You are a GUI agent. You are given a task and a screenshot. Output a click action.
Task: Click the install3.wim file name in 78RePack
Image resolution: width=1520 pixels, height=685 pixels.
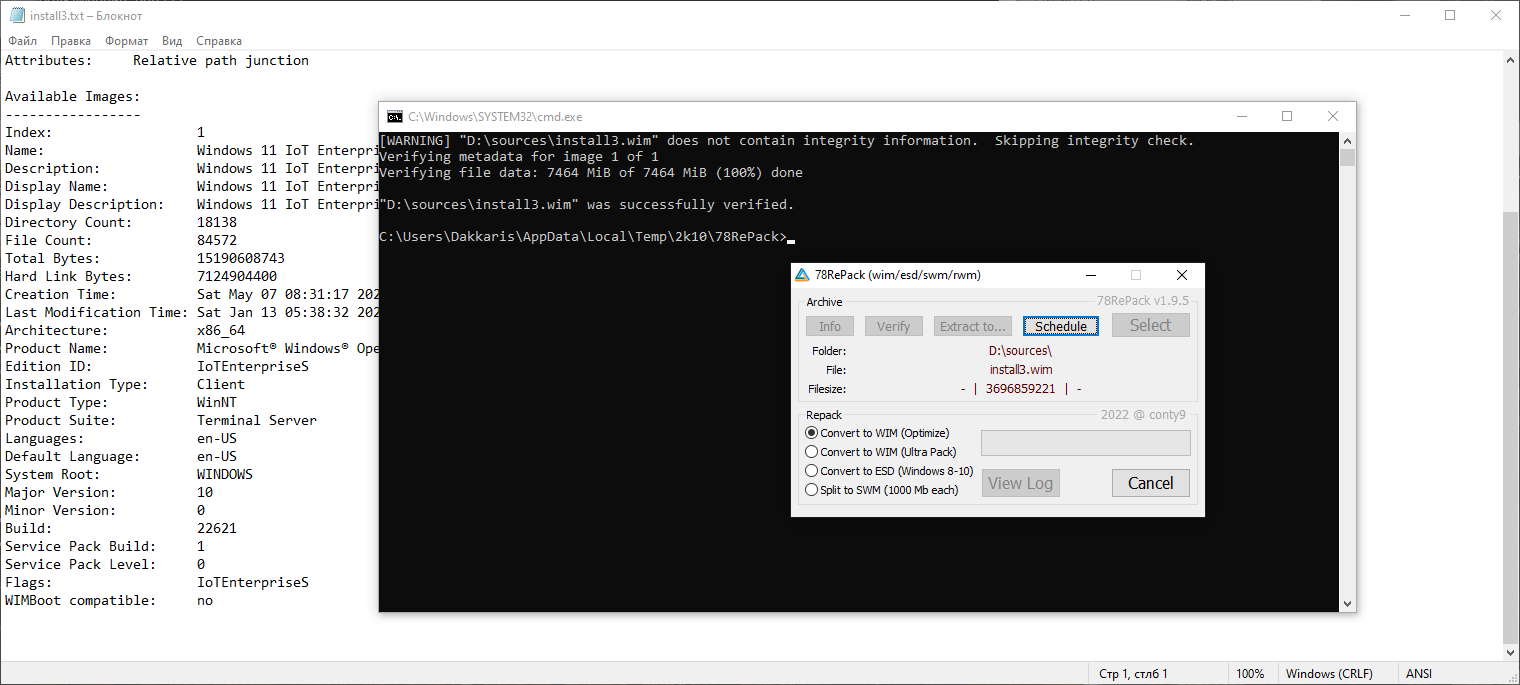[x=1020, y=370]
